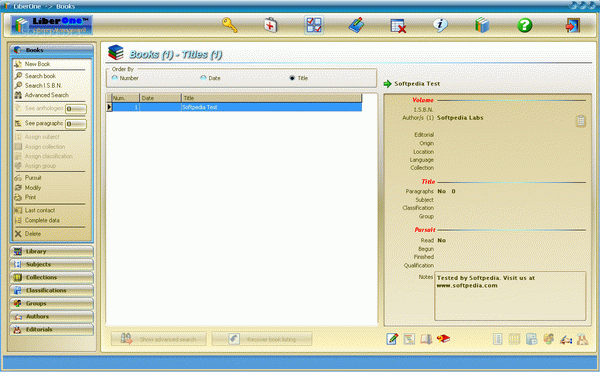Click the LiberOne logo banner
The height and width of the screenshot is (372, 600).
tap(52, 25)
